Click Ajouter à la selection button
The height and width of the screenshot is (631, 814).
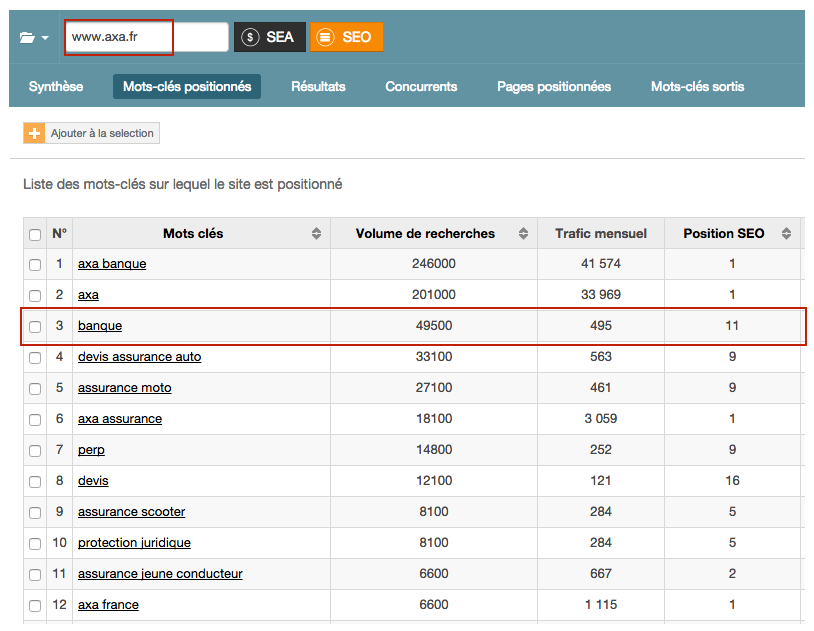pyautogui.click(x=91, y=133)
